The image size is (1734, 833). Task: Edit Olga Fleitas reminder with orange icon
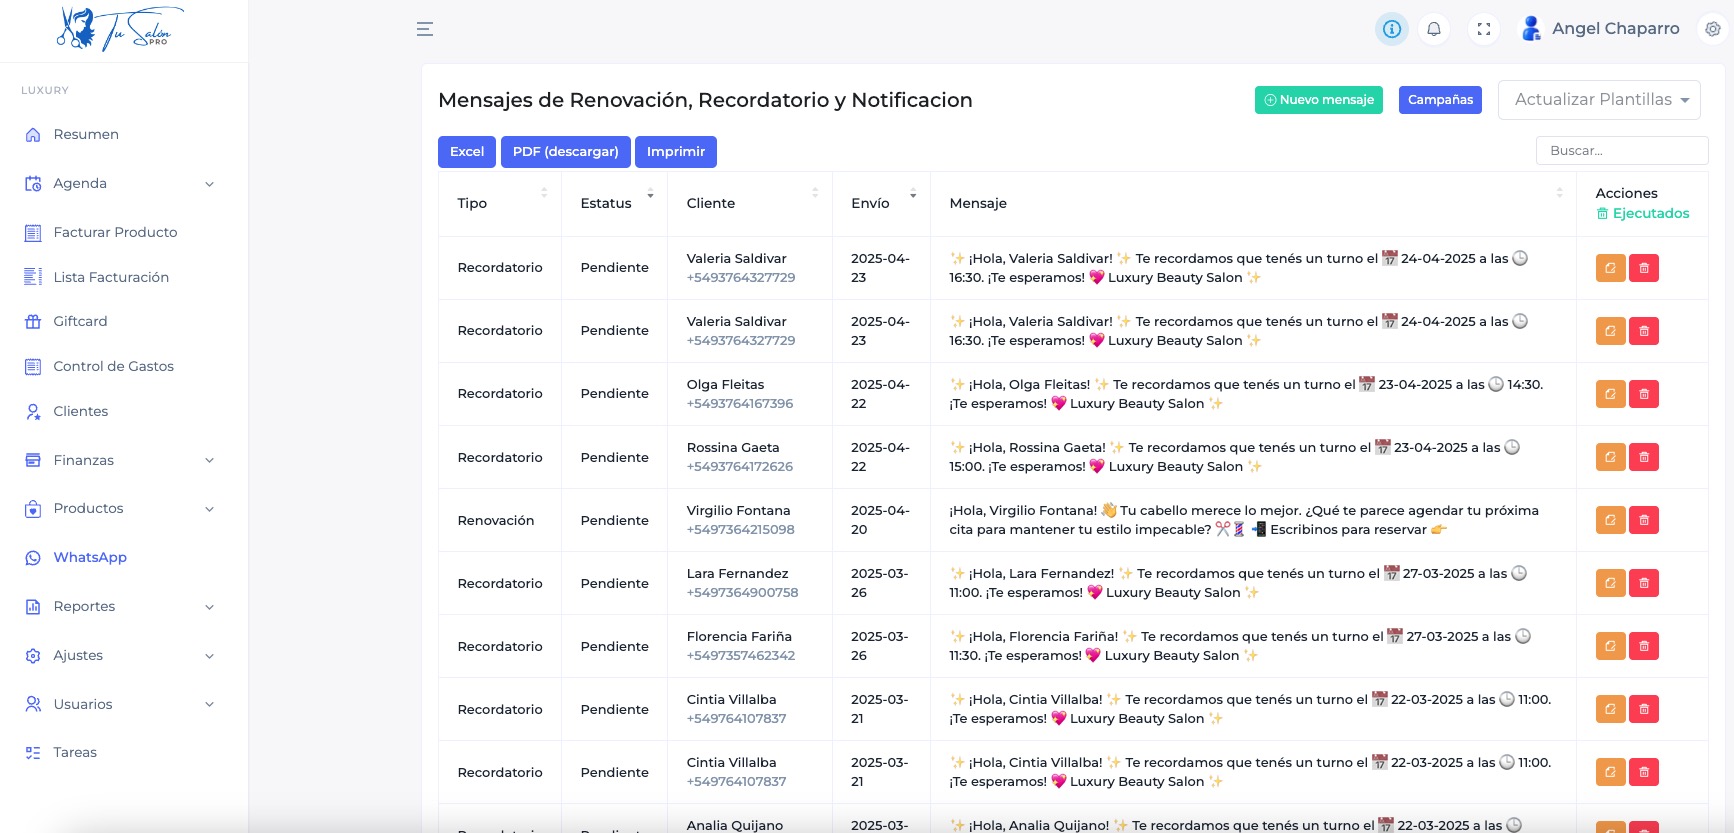[1610, 394]
